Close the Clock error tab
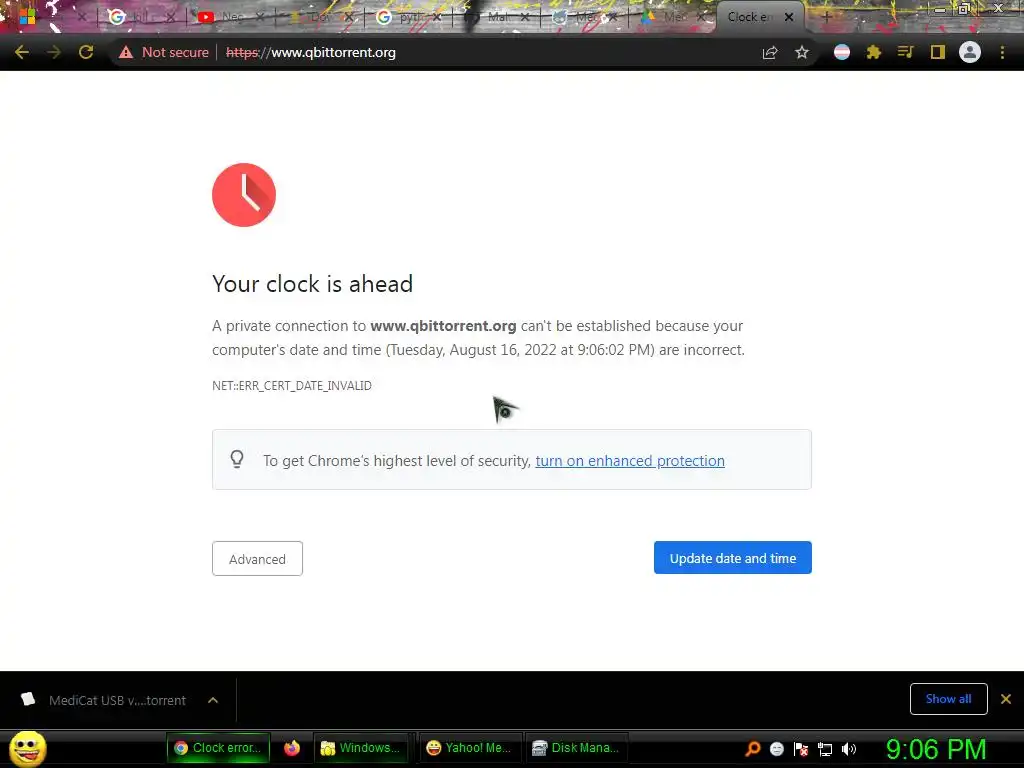This screenshot has width=1024, height=768. point(789,18)
